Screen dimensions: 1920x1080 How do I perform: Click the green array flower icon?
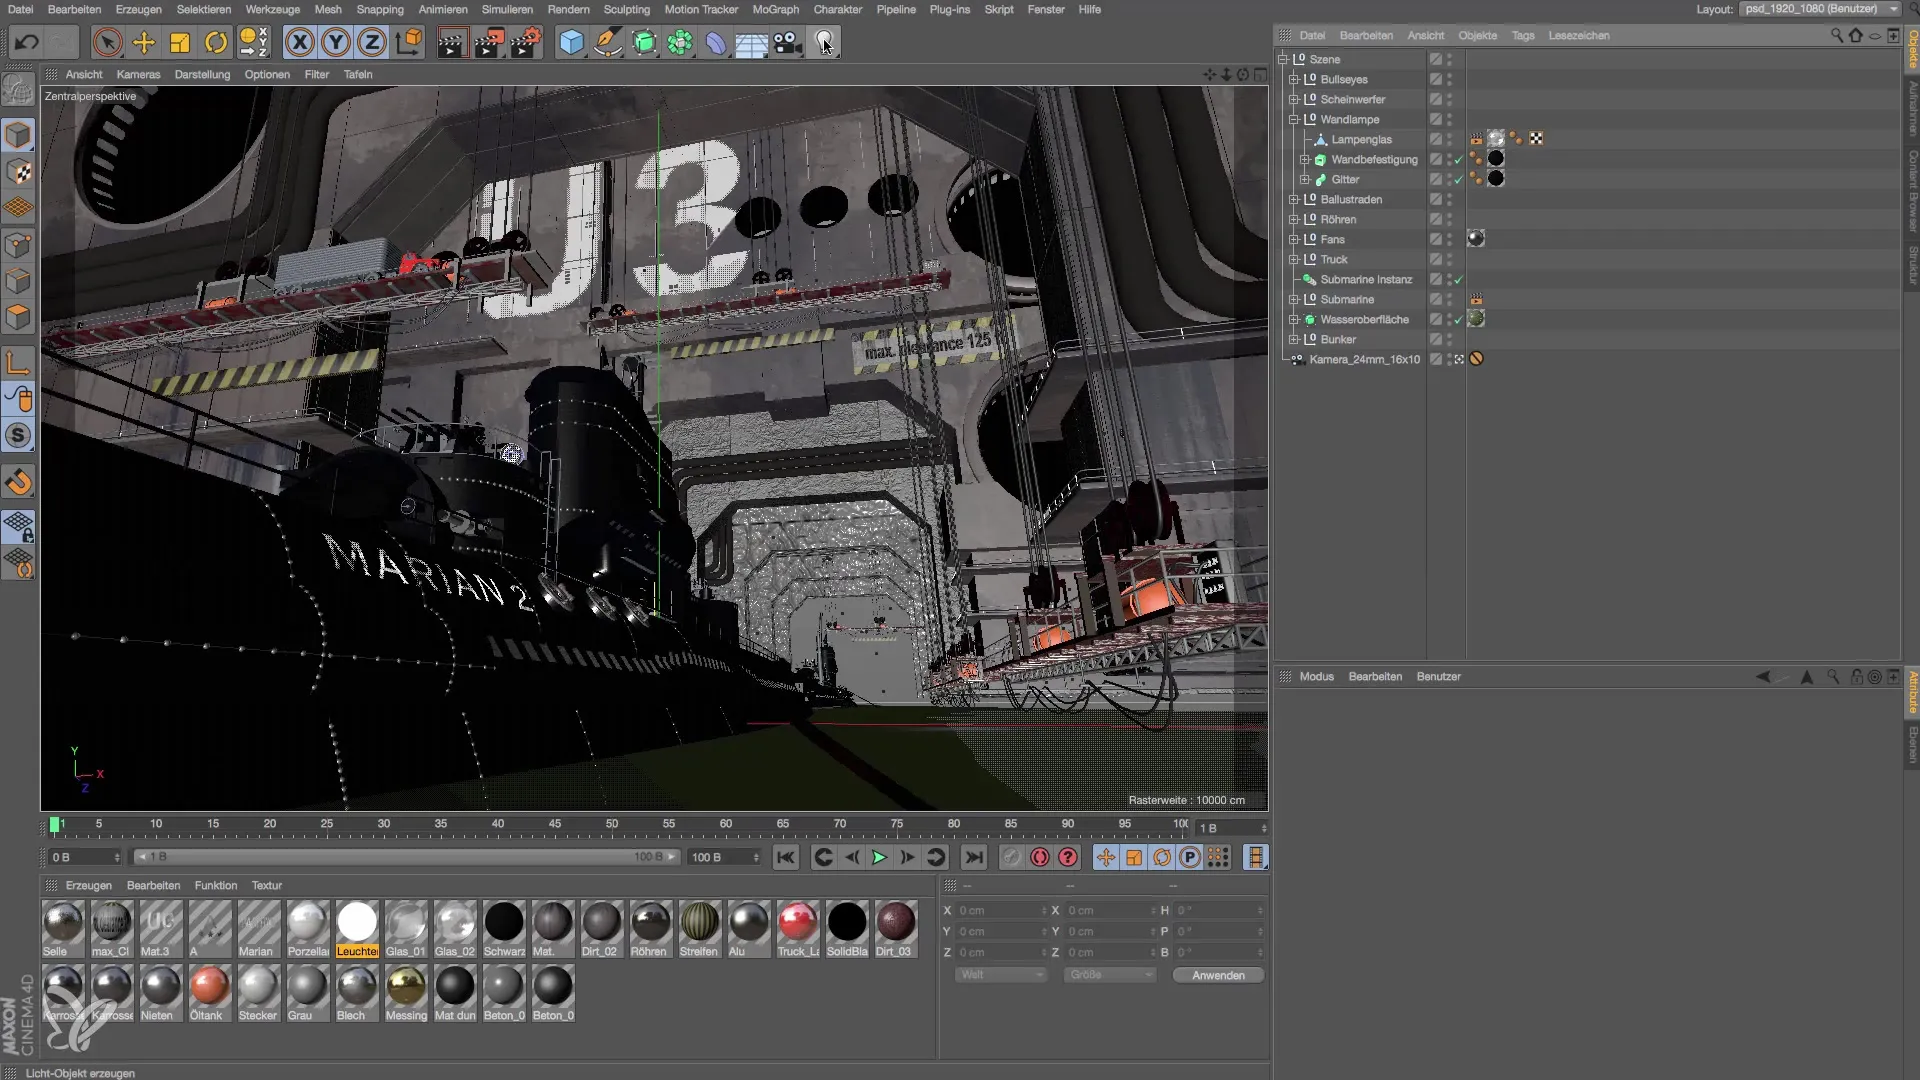point(680,42)
